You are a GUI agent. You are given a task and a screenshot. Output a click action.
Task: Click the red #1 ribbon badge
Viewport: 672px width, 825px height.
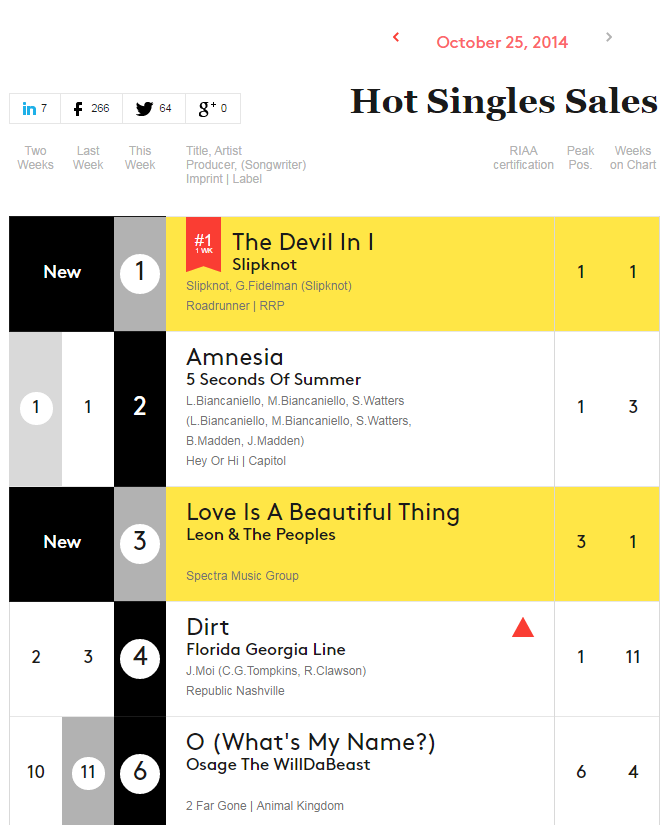(203, 244)
